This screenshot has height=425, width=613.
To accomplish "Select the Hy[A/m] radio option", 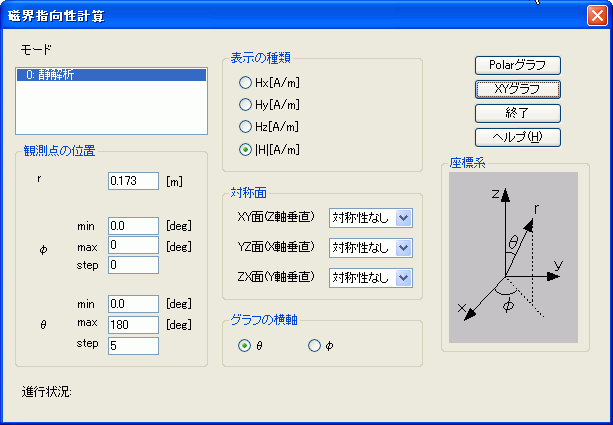I will [x=245, y=104].
